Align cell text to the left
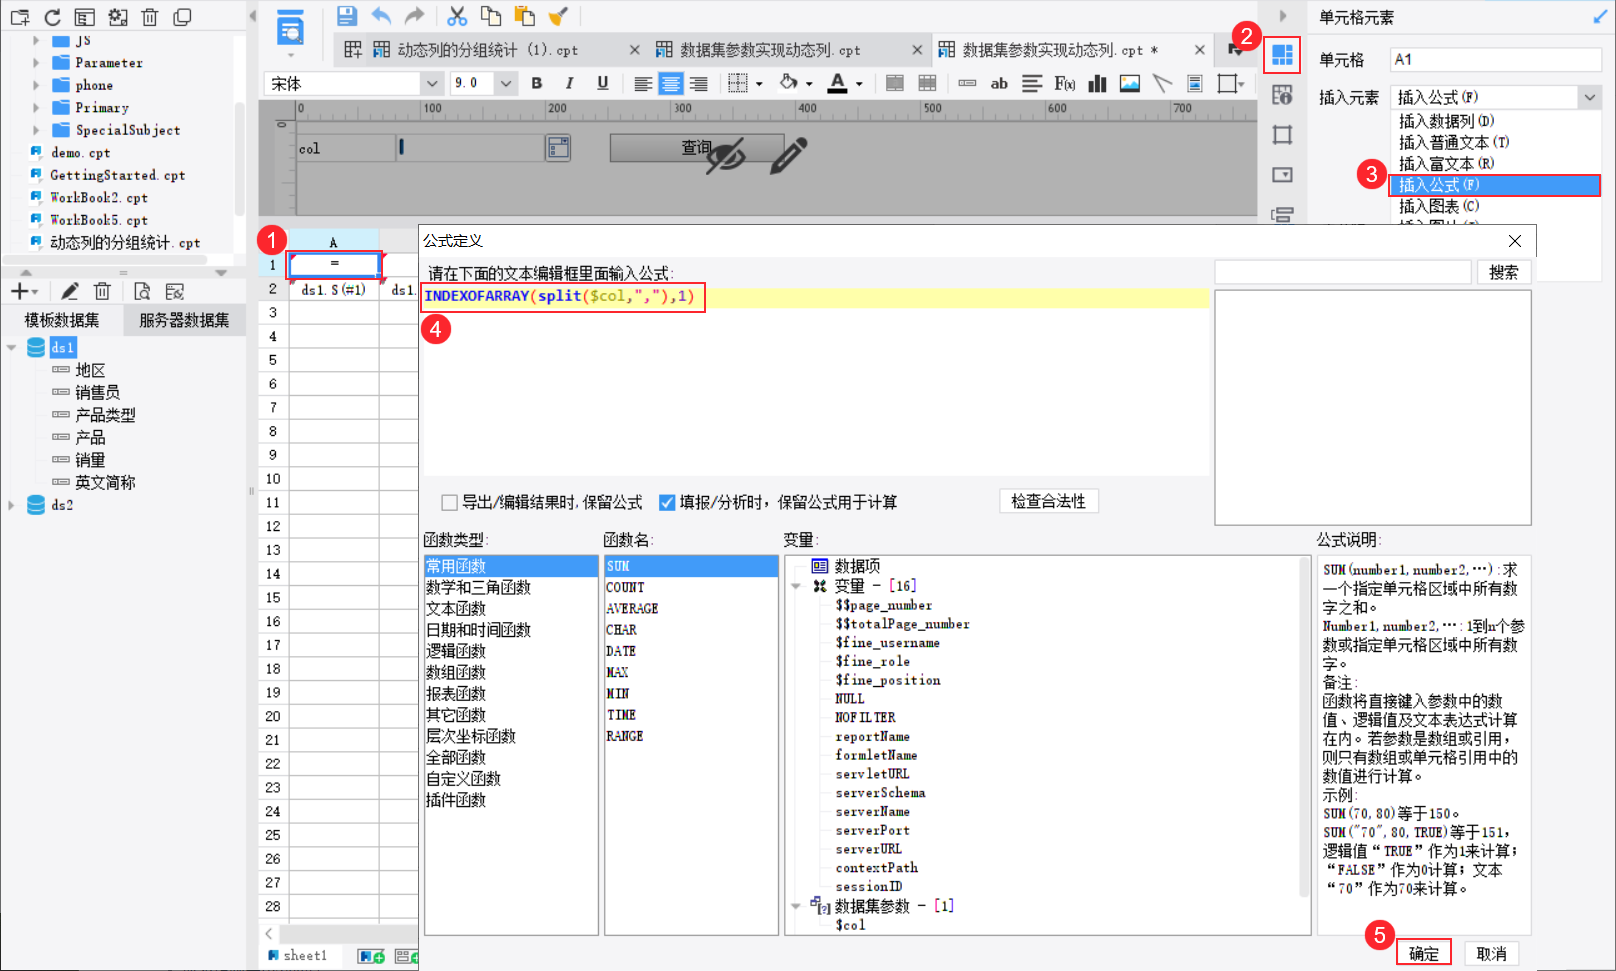Screen dimensions: 1616x971 (642, 84)
